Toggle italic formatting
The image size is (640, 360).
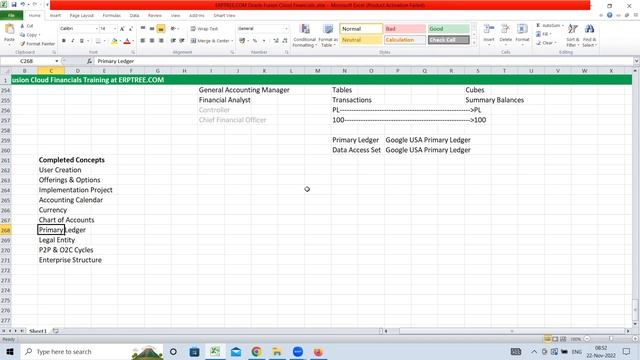tap(73, 41)
